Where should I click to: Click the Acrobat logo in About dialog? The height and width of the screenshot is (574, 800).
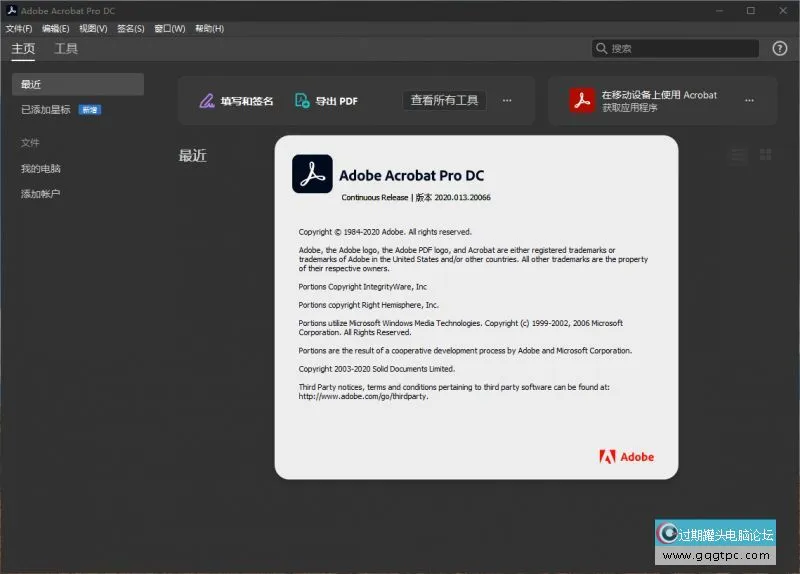pyautogui.click(x=312, y=174)
